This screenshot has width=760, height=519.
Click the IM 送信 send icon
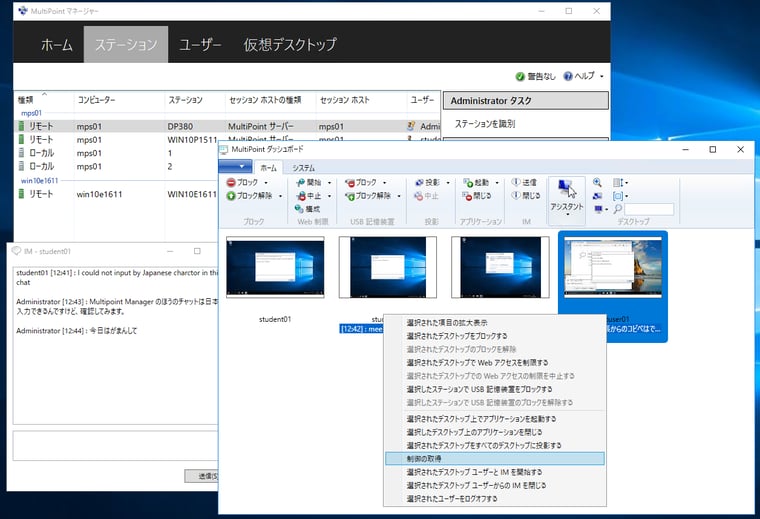(517, 183)
